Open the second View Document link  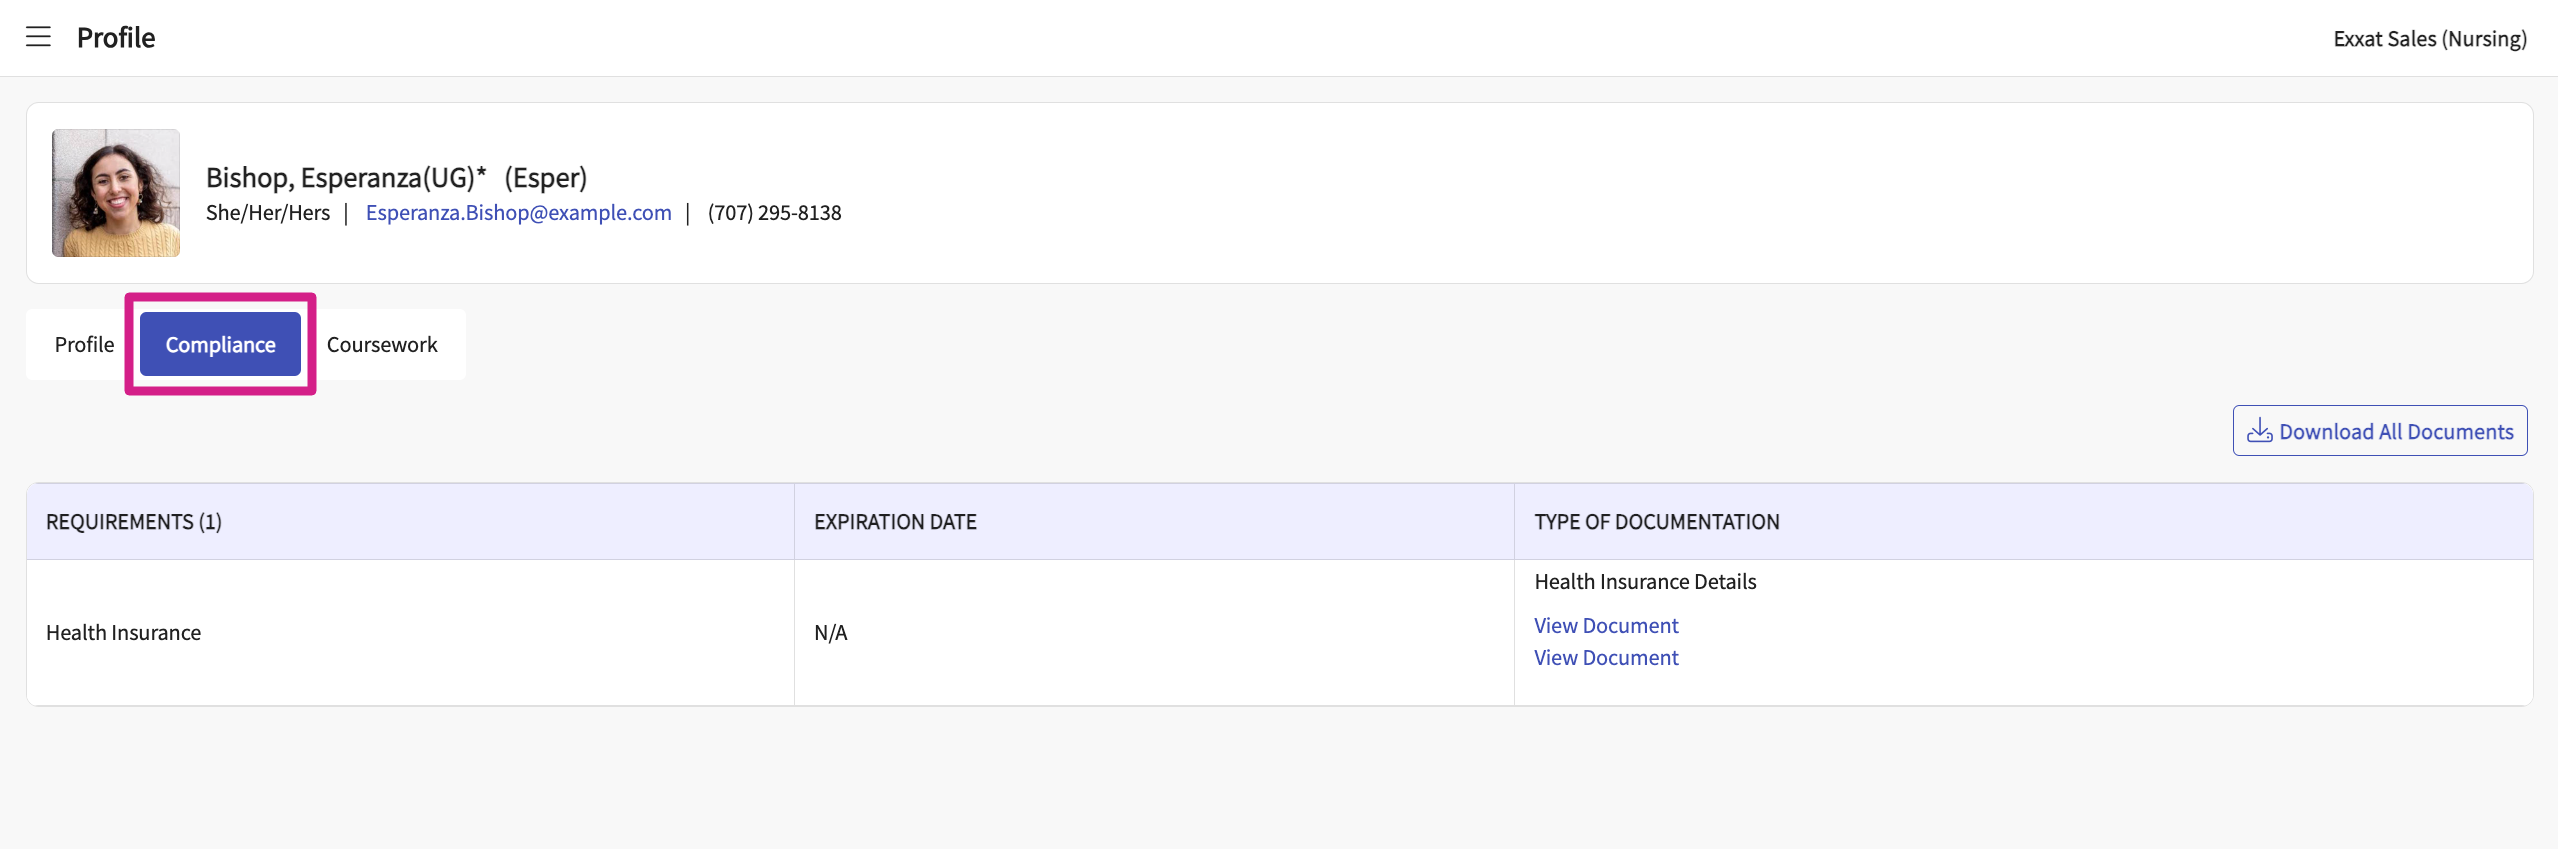click(1606, 658)
